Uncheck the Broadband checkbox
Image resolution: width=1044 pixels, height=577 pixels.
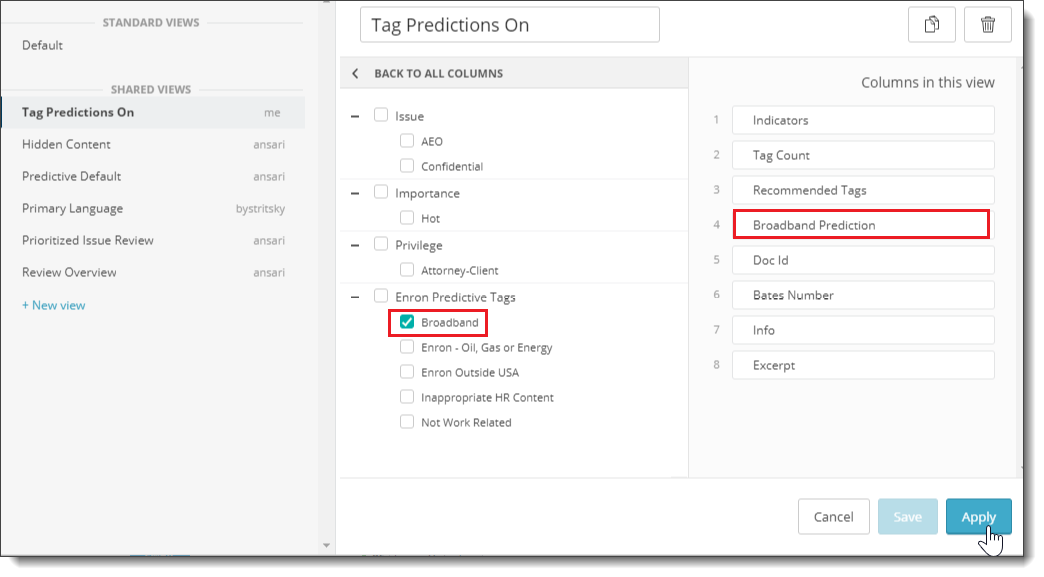click(x=407, y=322)
